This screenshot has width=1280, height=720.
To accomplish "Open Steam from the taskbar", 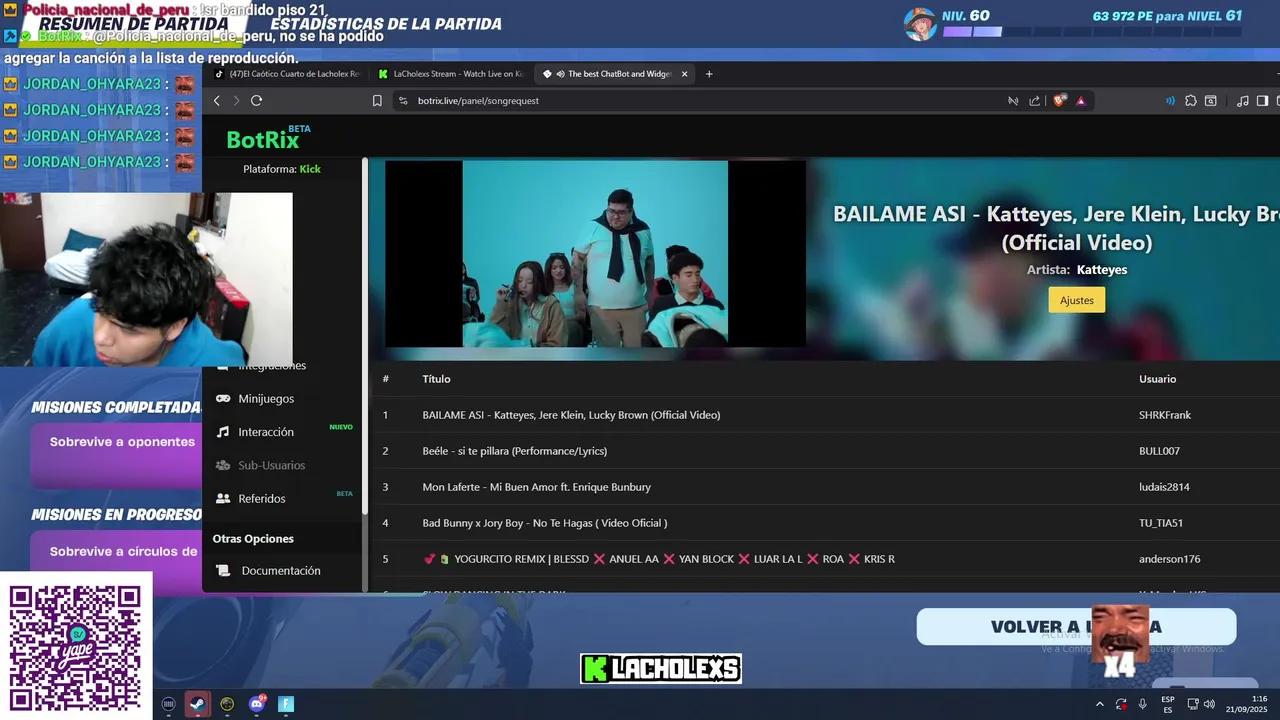I will (x=197, y=704).
